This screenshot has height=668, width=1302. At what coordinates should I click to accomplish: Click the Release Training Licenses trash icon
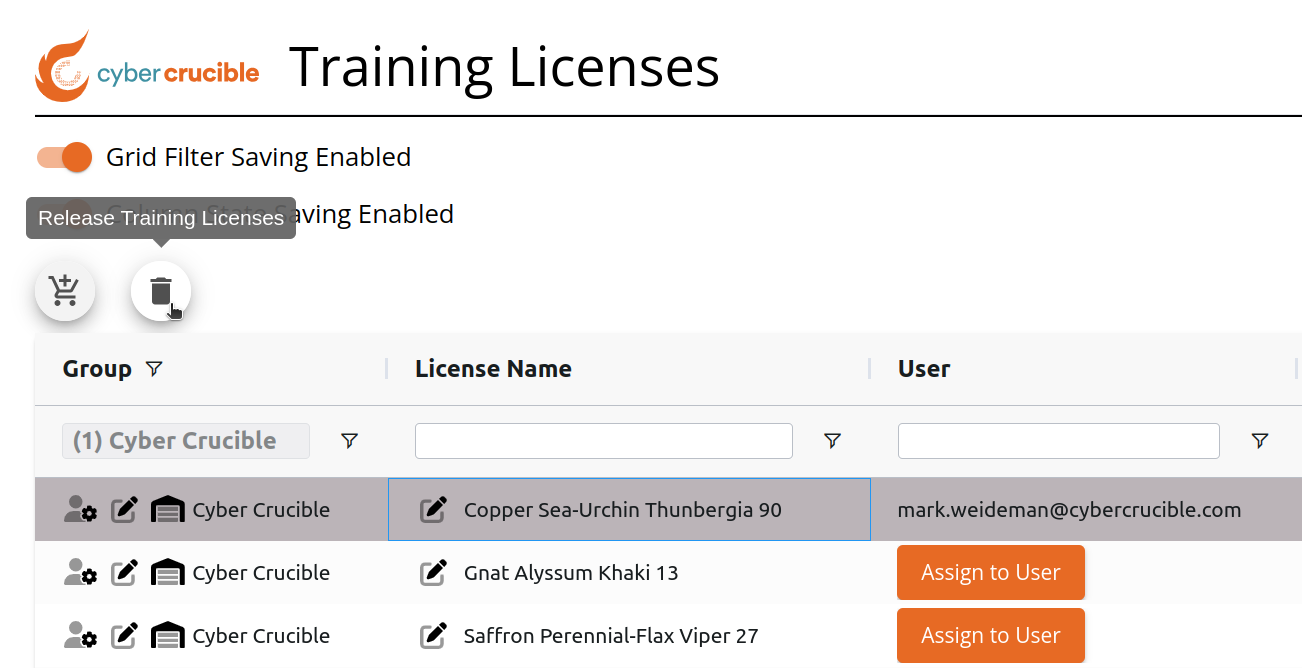coord(161,291)
